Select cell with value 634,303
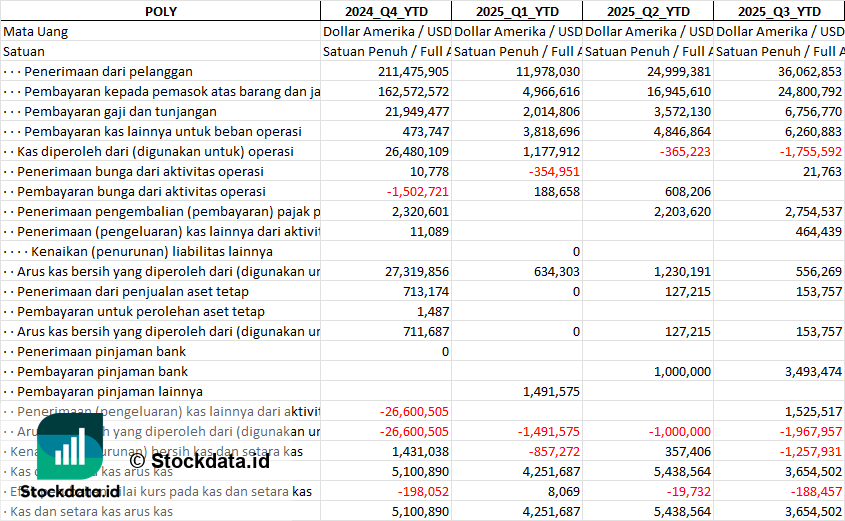Screen dimensions: 845x521 (x=517, y=272)
